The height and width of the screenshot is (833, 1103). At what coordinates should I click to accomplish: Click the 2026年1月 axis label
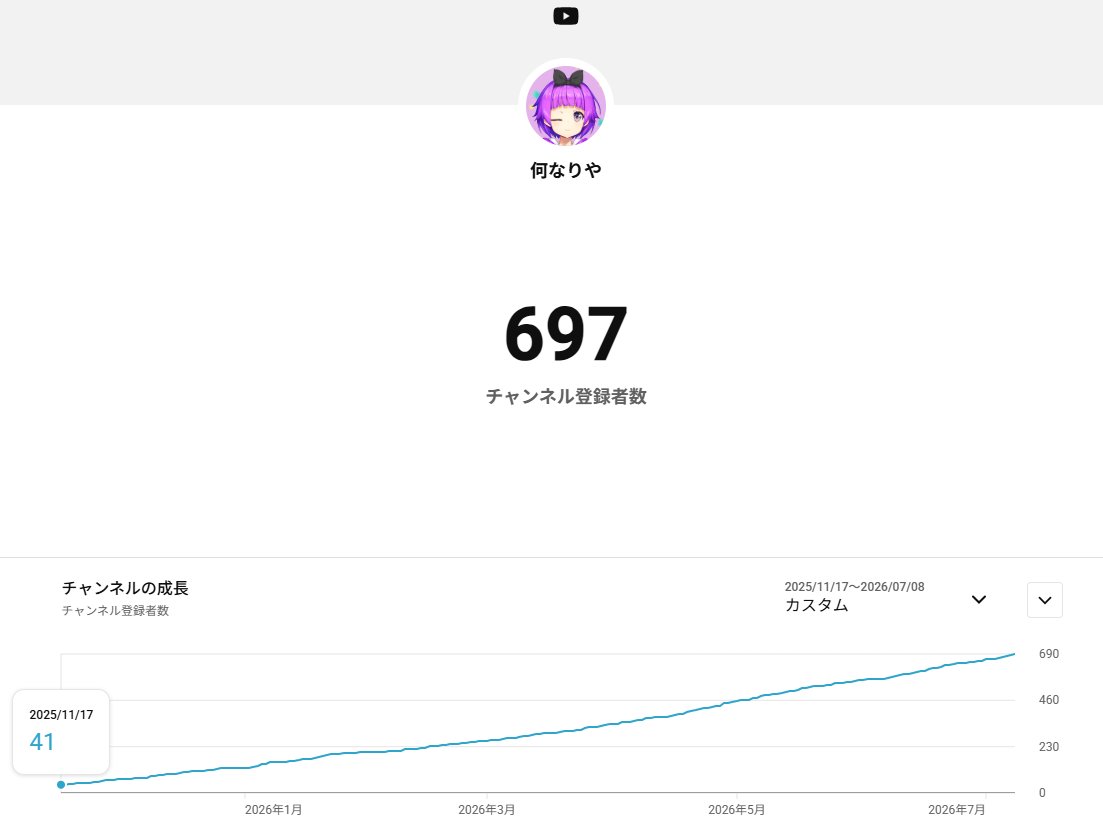[x=273, y=810]
